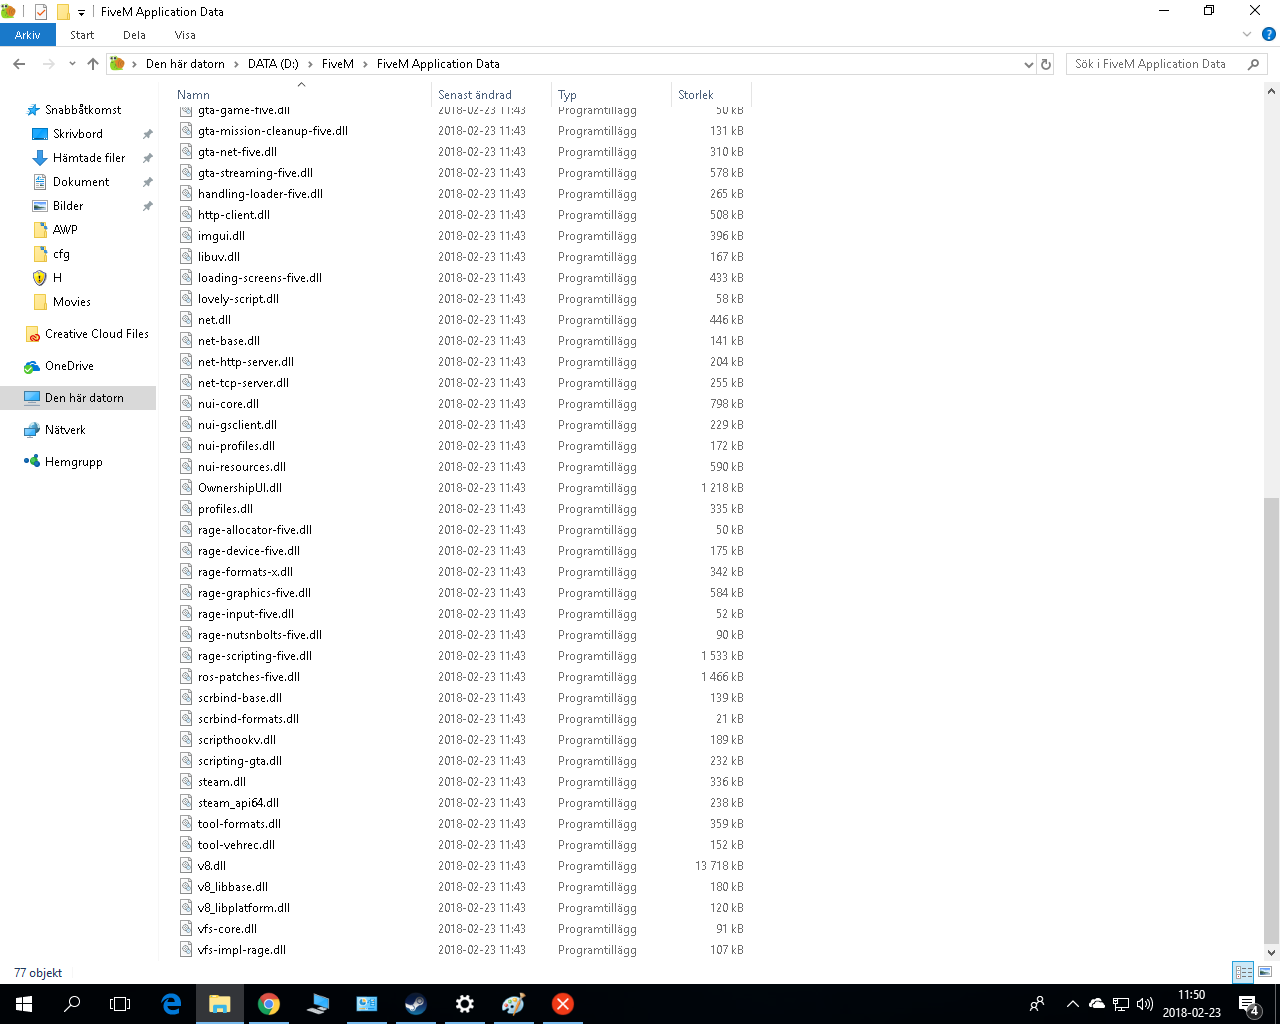Select the DATA (D:) breadcrumb

click(x=273, y=64)
